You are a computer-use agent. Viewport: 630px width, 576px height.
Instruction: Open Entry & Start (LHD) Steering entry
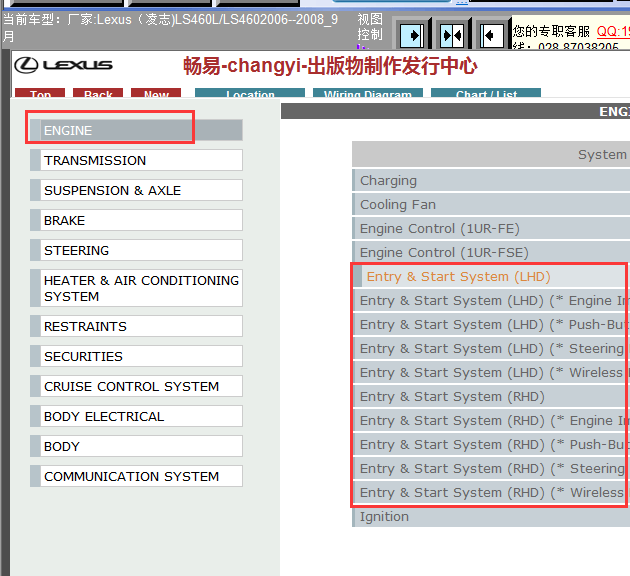(491, 348)
